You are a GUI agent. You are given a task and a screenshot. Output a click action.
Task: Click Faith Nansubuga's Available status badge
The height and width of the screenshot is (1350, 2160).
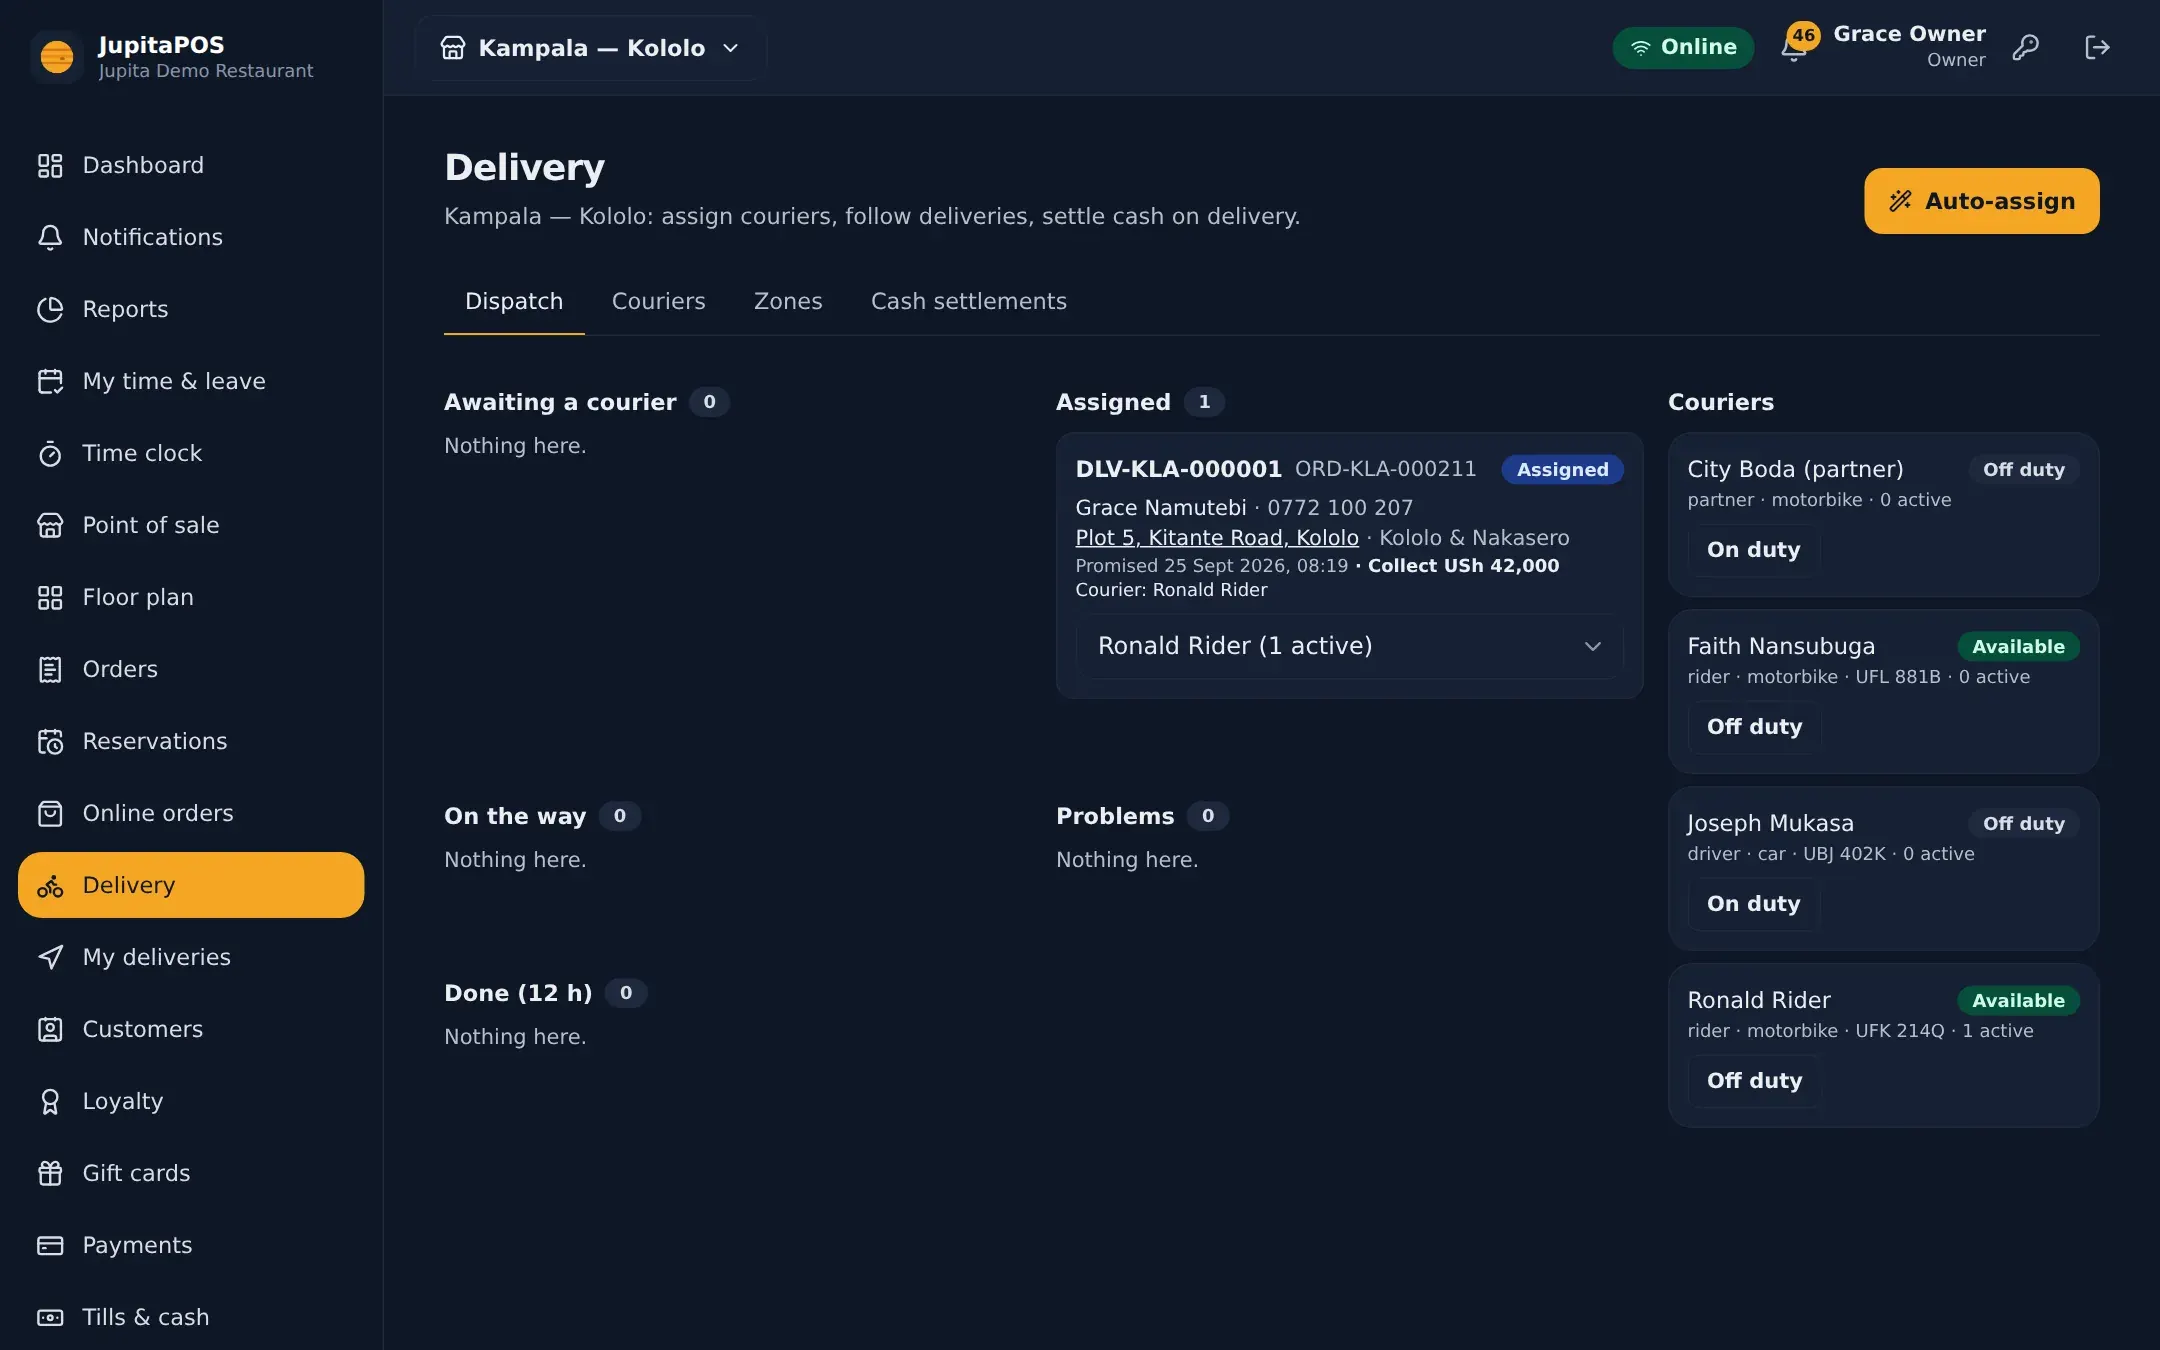[x=2018, y=647]
